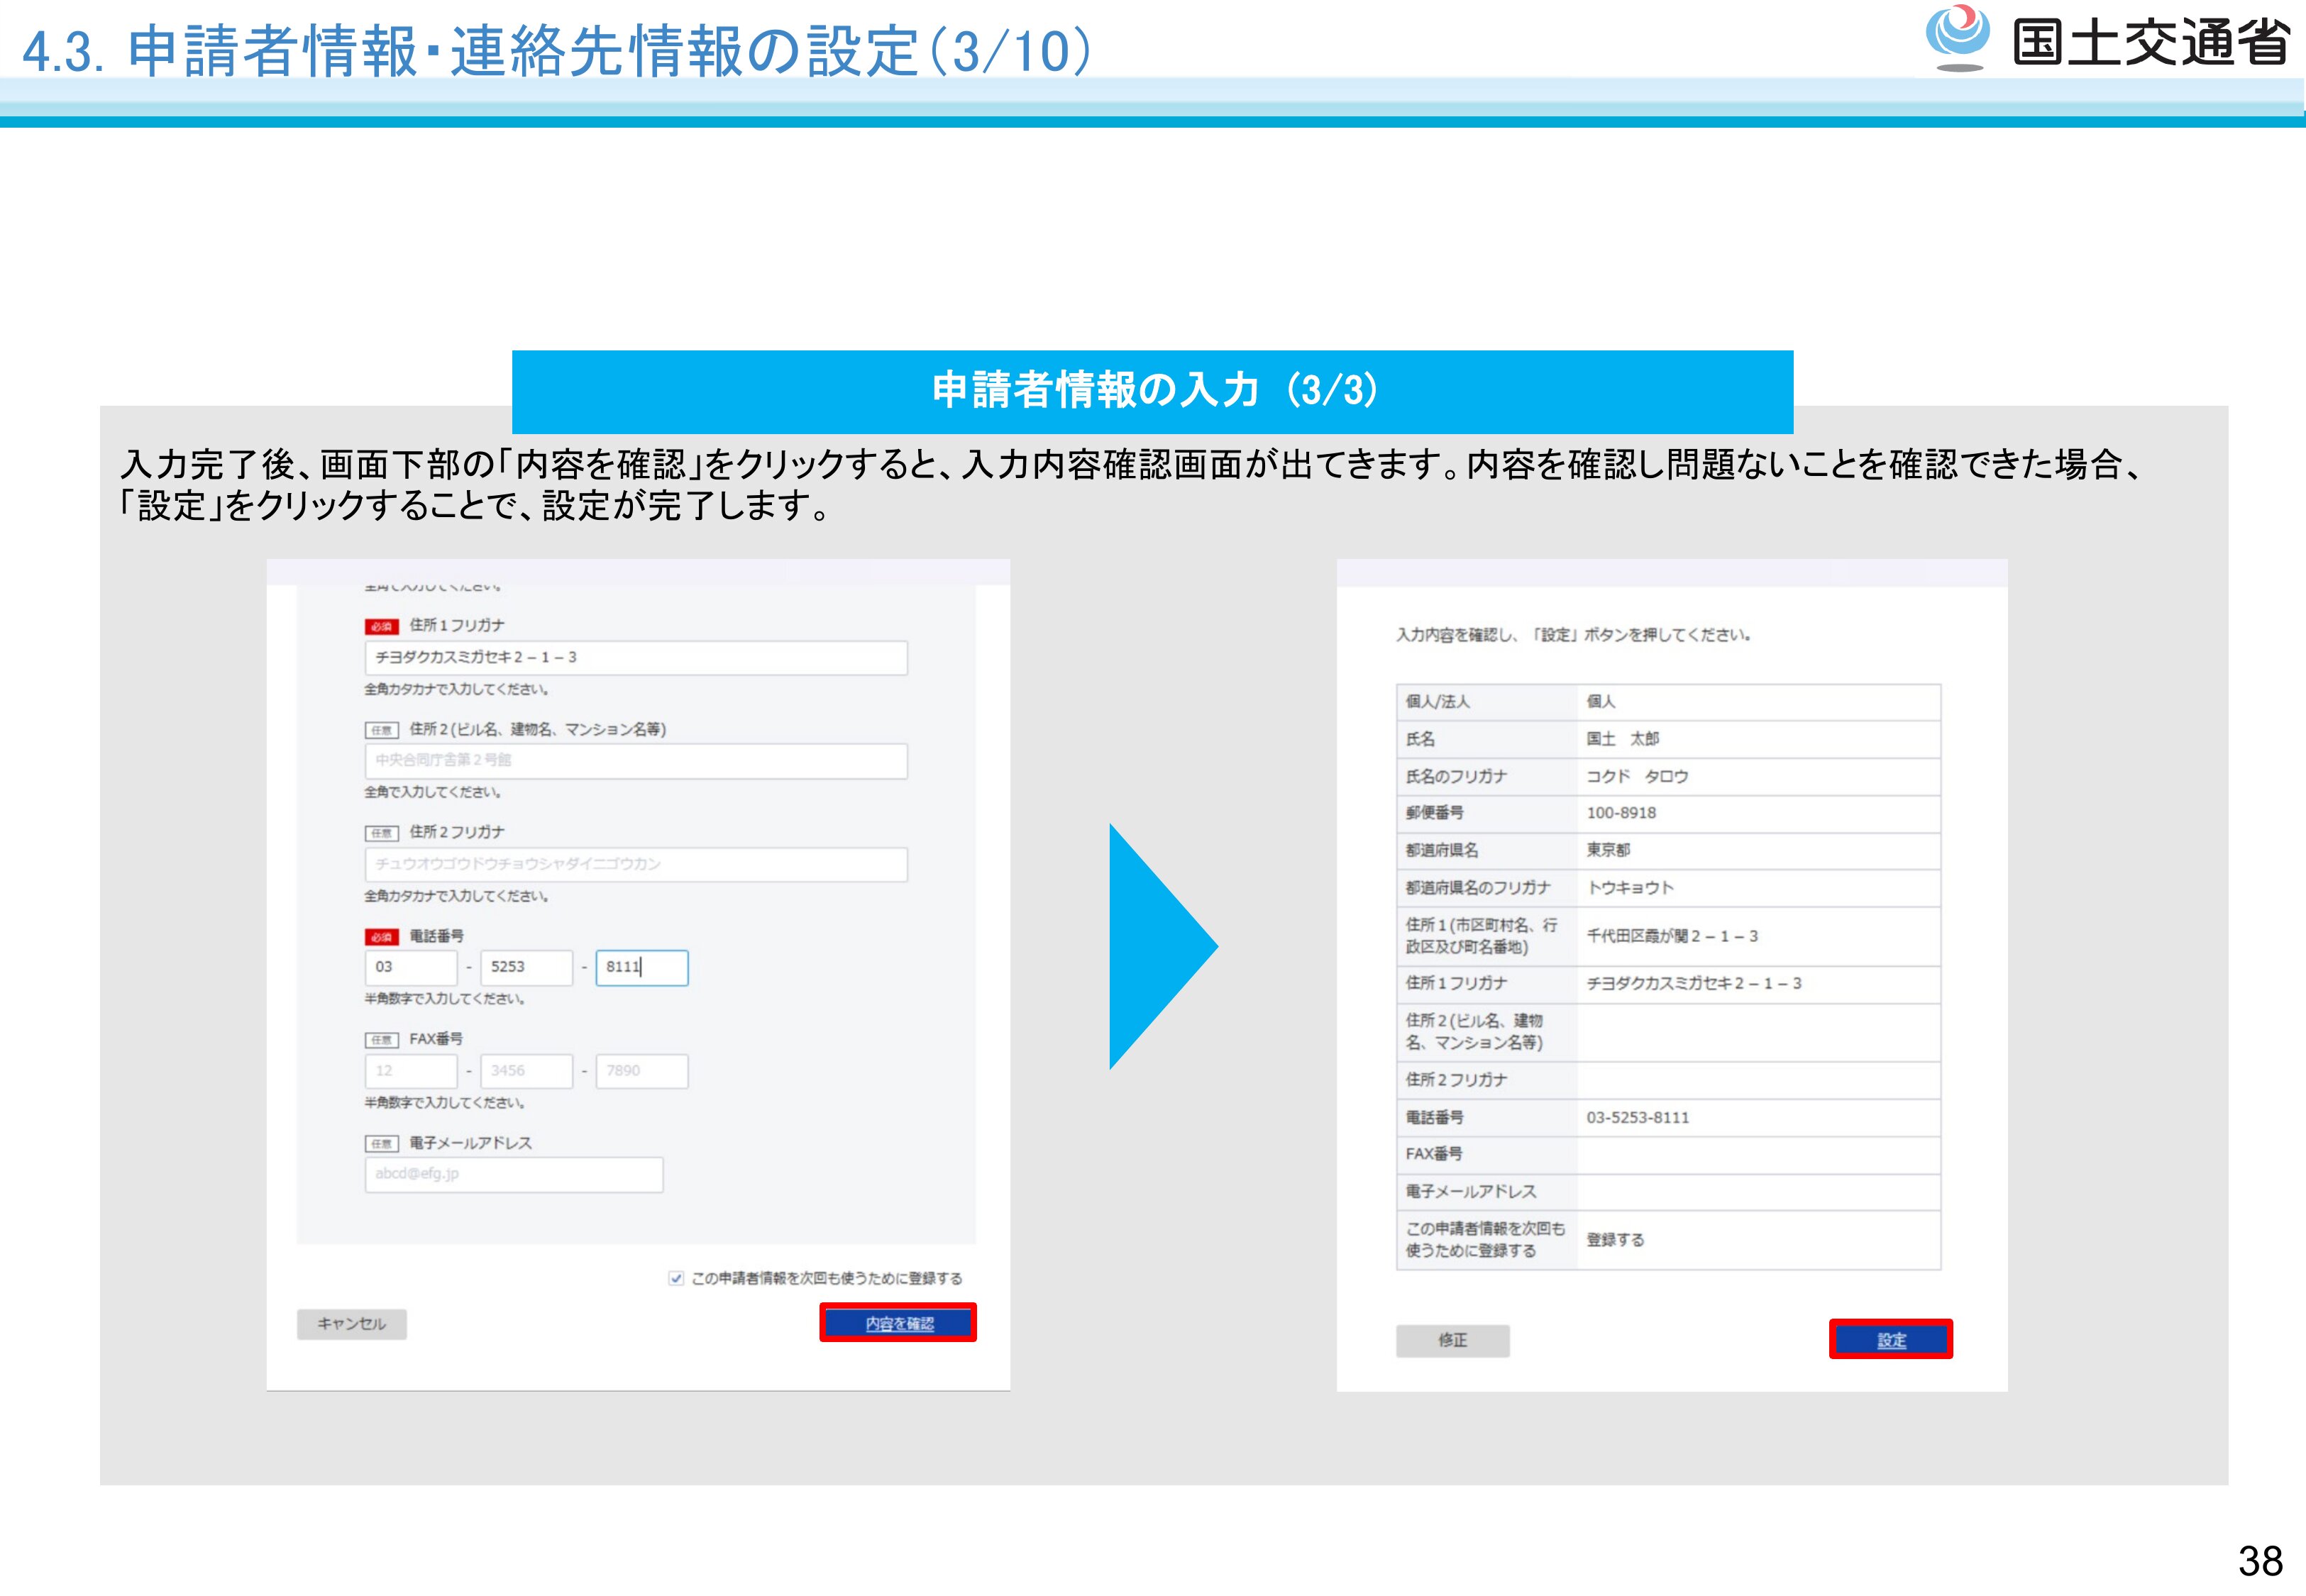Click the 申請者情報の入力 (3/3) blue header
This screenshot has width=2306, height=1596.
point(1152,390)
